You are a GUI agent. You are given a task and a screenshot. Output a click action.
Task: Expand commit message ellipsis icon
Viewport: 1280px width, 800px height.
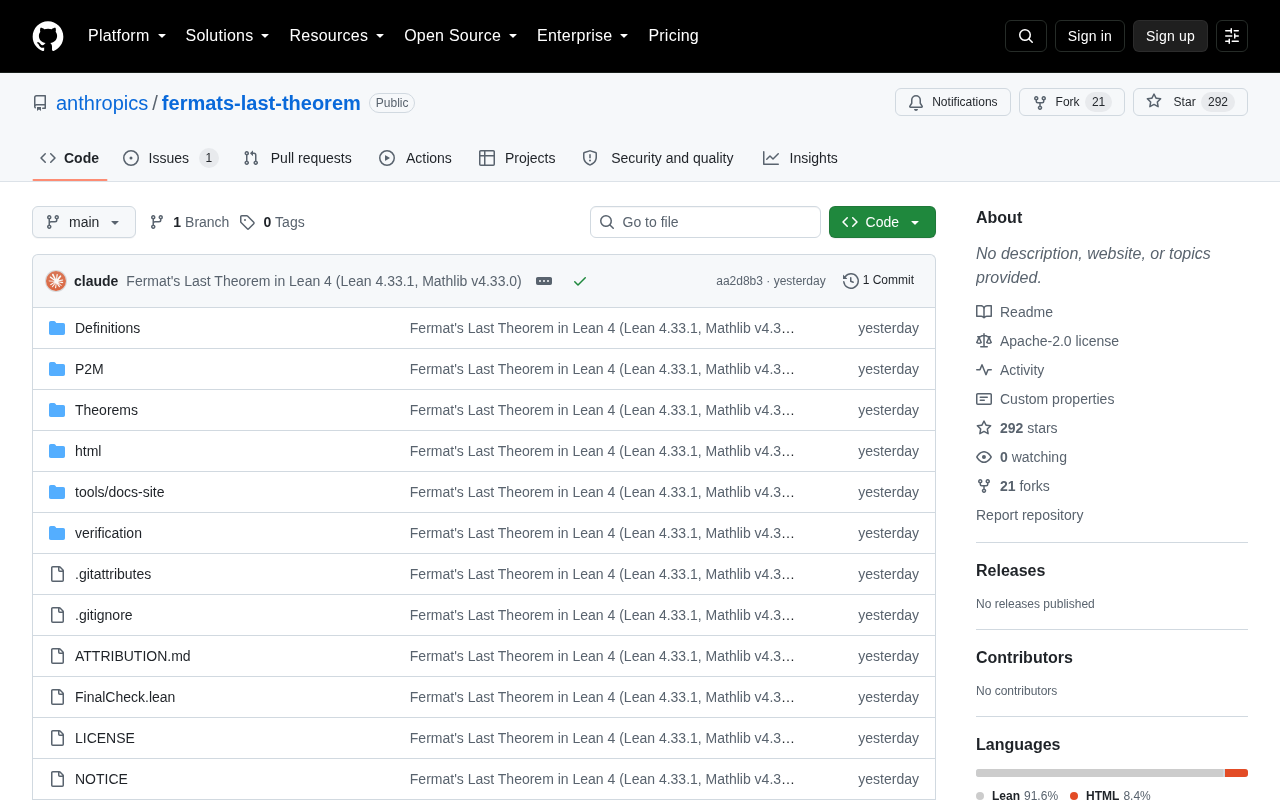[x=544, y=281]
